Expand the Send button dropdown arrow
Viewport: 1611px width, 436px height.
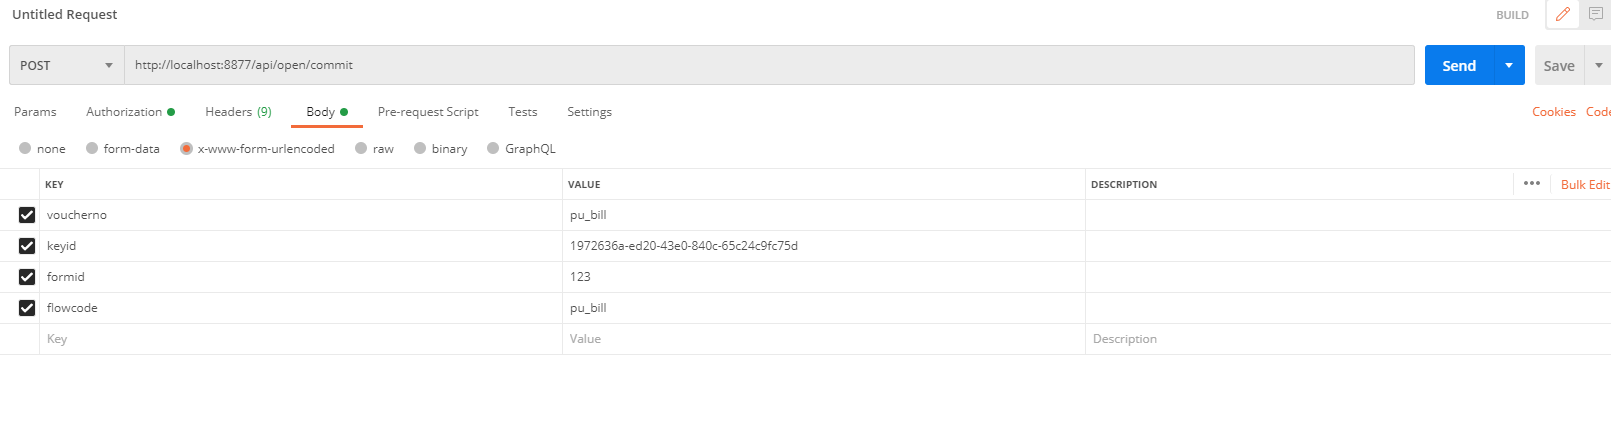[x=1509, y=65]
